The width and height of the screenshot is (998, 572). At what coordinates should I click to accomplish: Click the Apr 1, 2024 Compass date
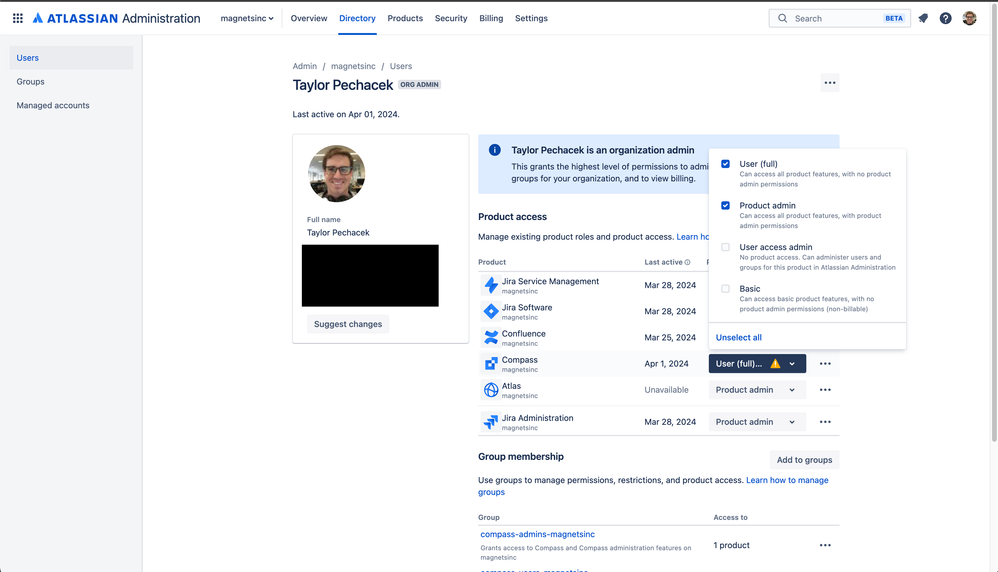click(666, 363)
